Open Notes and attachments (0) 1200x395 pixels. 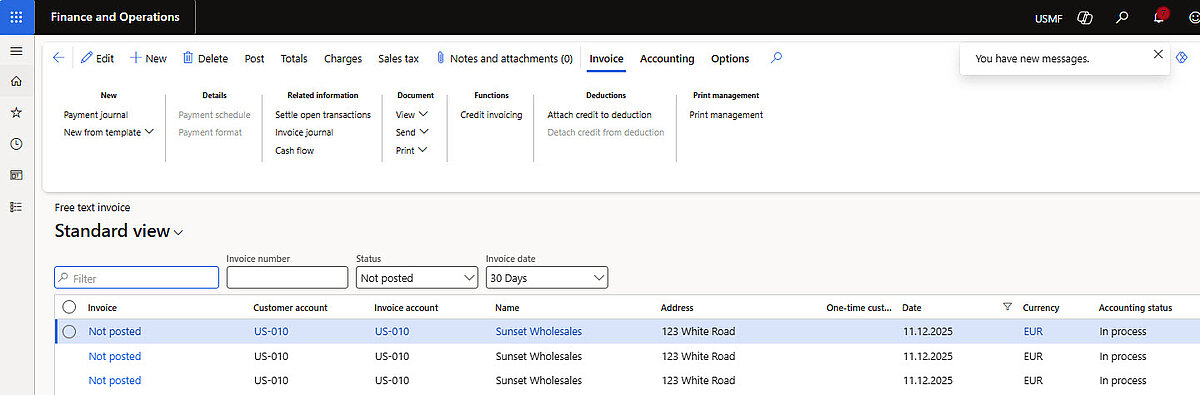[504, 59]
